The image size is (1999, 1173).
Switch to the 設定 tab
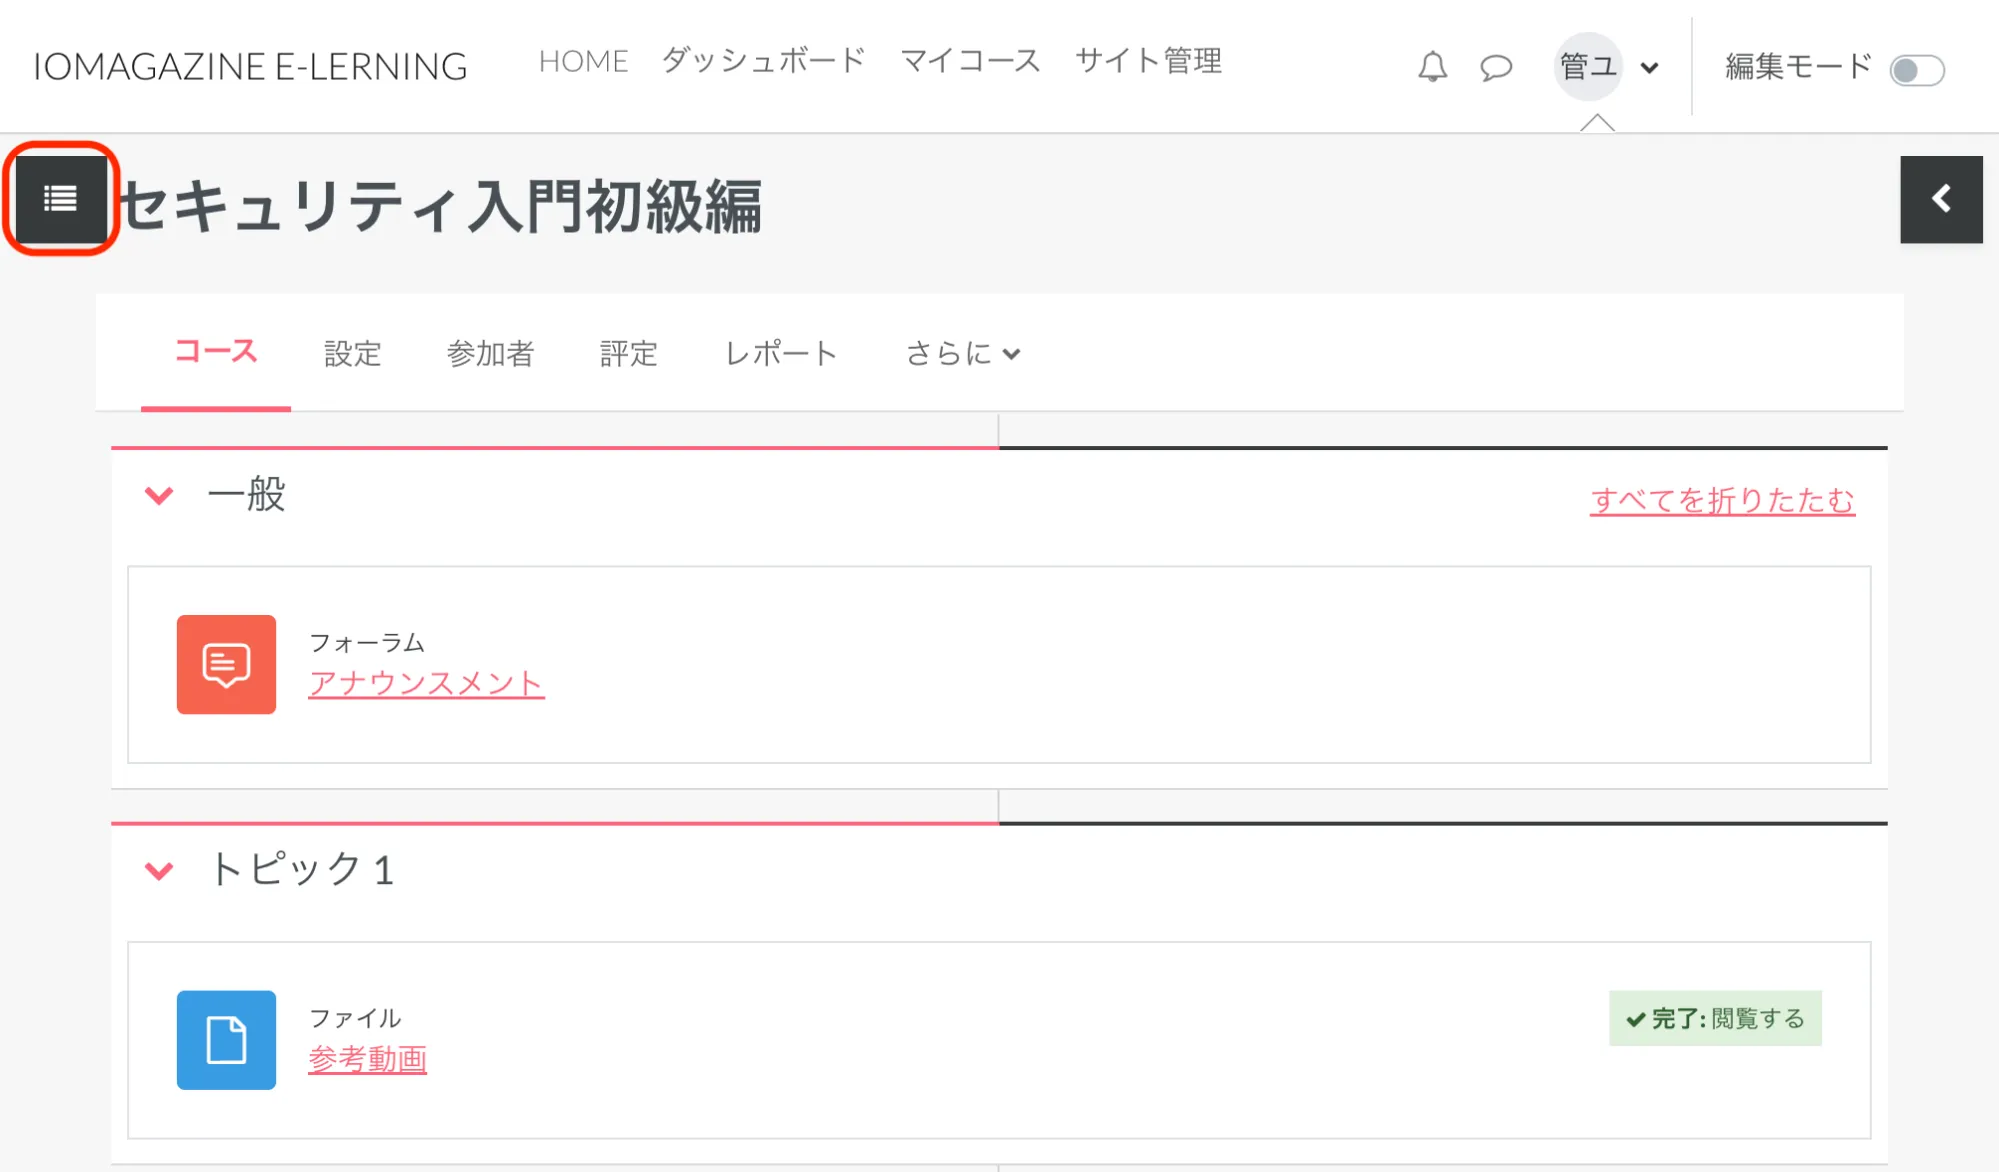[x=353, y=353]
